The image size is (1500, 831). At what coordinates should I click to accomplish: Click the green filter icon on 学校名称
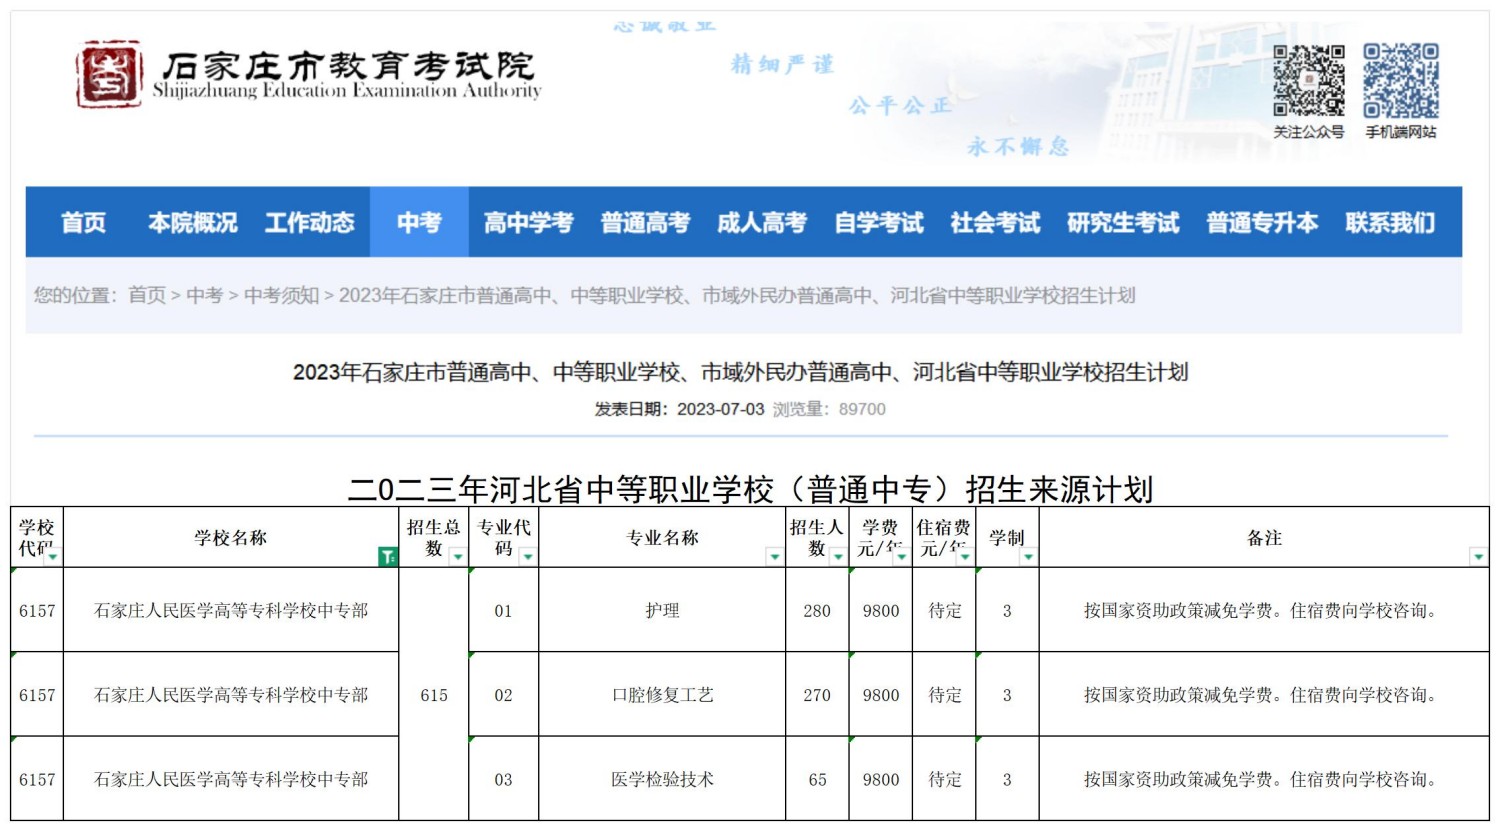click(x=388, y=557)
